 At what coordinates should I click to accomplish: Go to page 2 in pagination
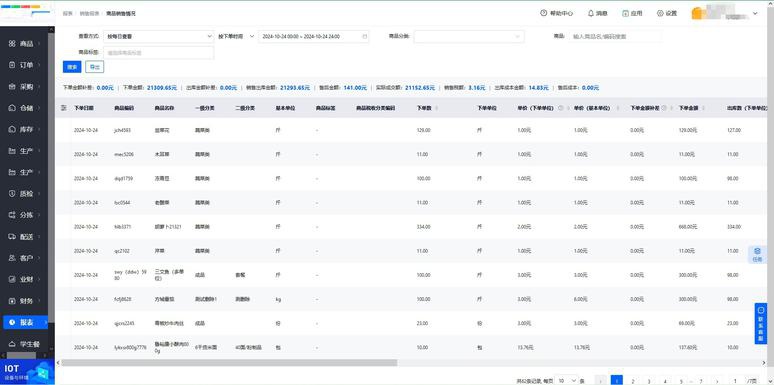(633, 381)
